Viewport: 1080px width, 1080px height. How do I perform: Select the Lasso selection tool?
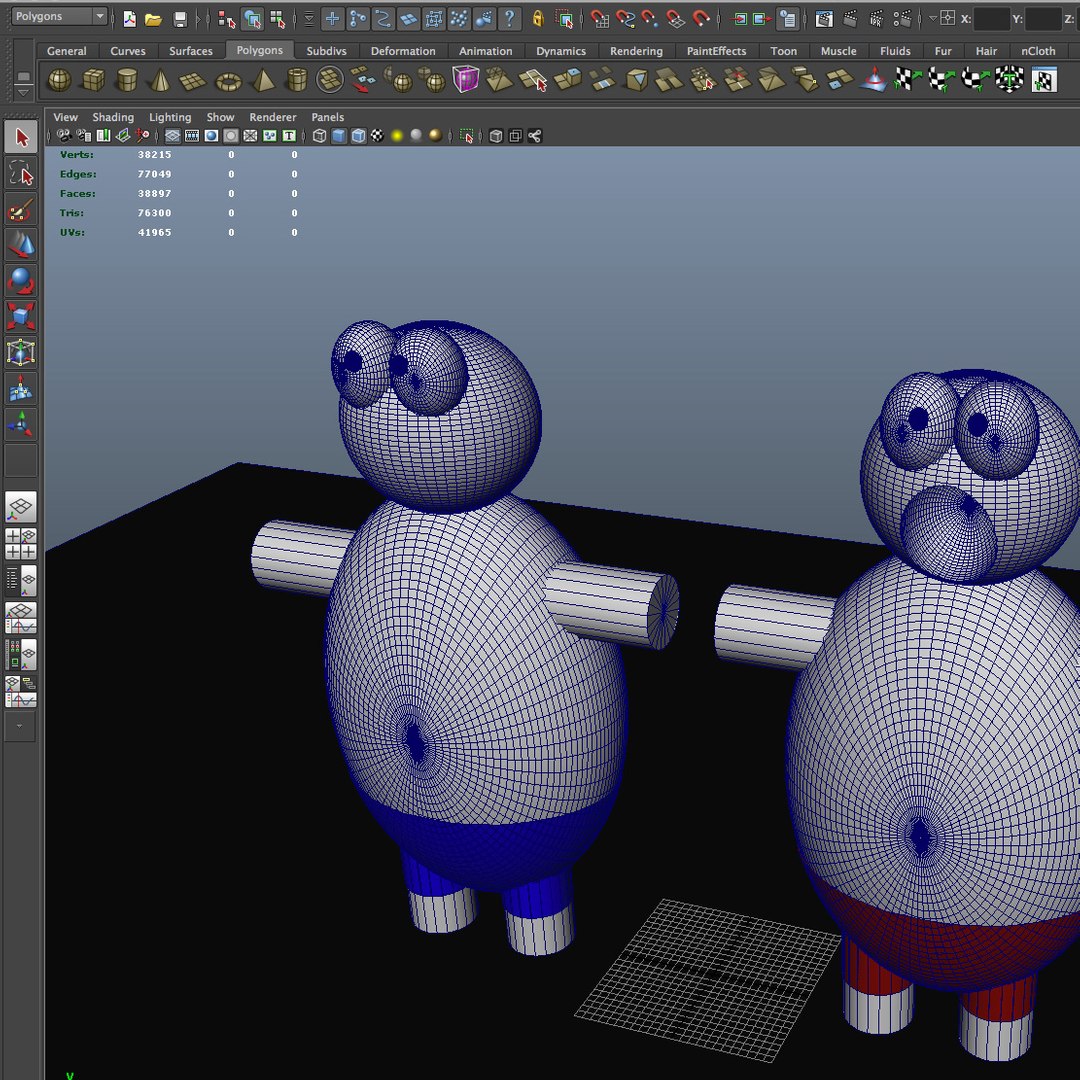click(x=21, y=173)
